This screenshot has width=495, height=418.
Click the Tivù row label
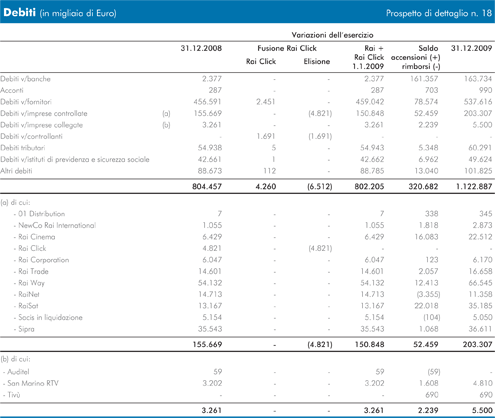click(14, 395)
